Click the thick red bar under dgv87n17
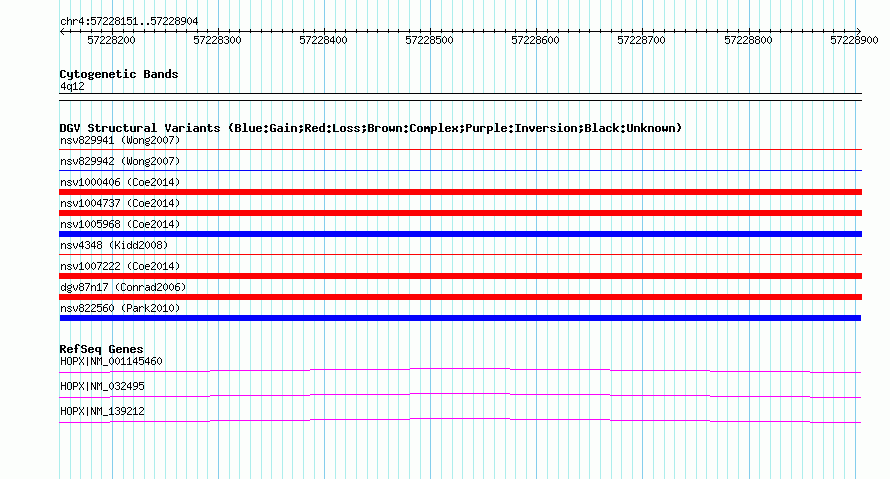Viewport: 890px width, 479px height. click(460, 297)
